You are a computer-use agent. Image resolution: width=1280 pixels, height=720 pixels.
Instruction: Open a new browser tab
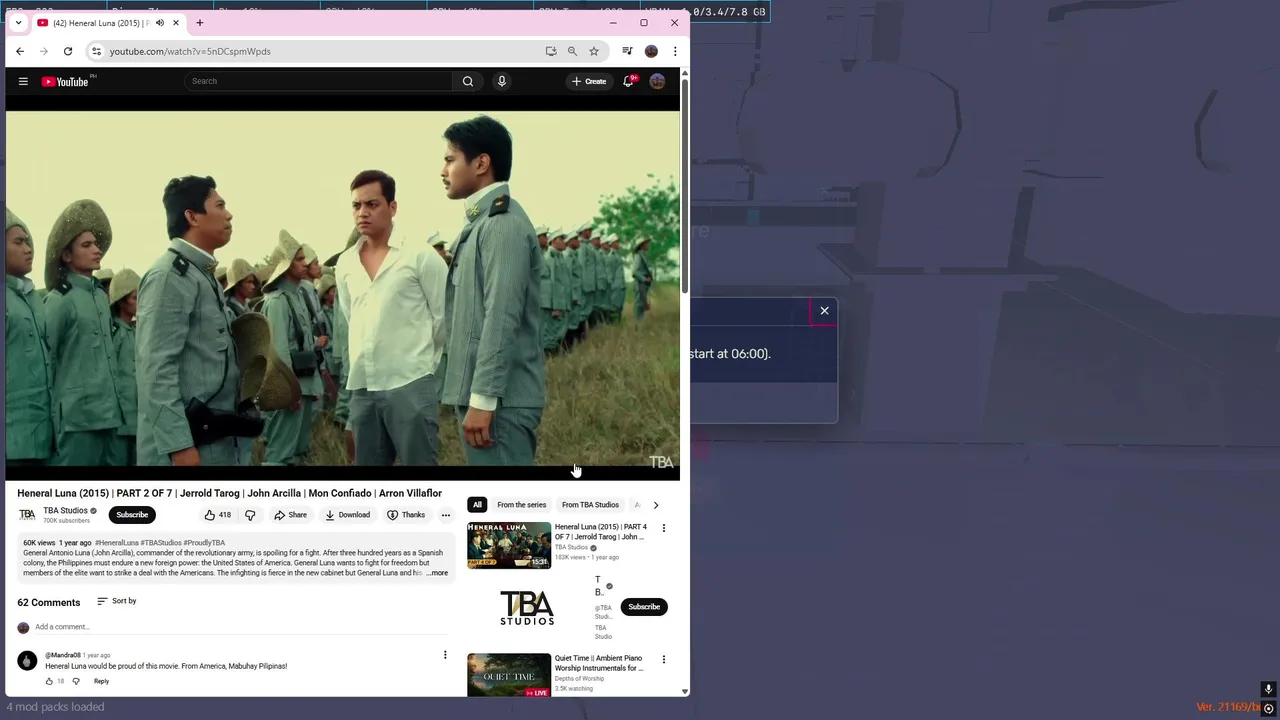tap(199, 22)
